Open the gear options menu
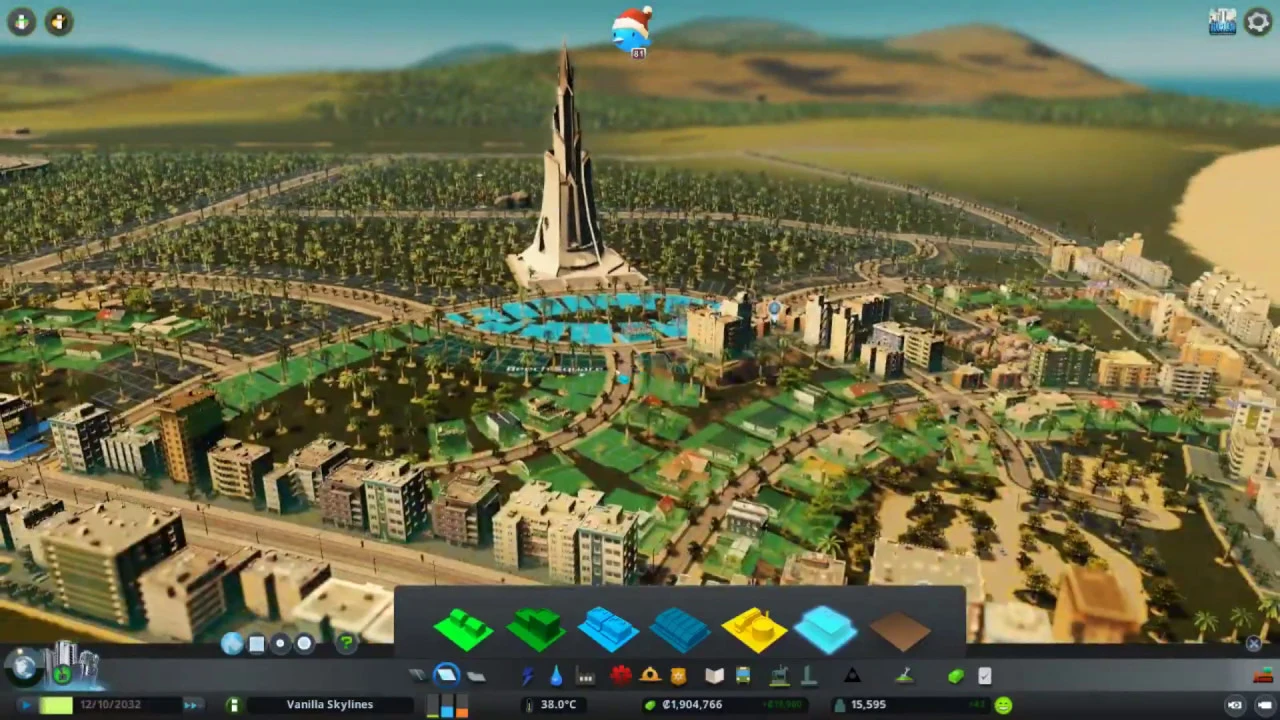The image size is (1280, 720). pos(1258,22)
